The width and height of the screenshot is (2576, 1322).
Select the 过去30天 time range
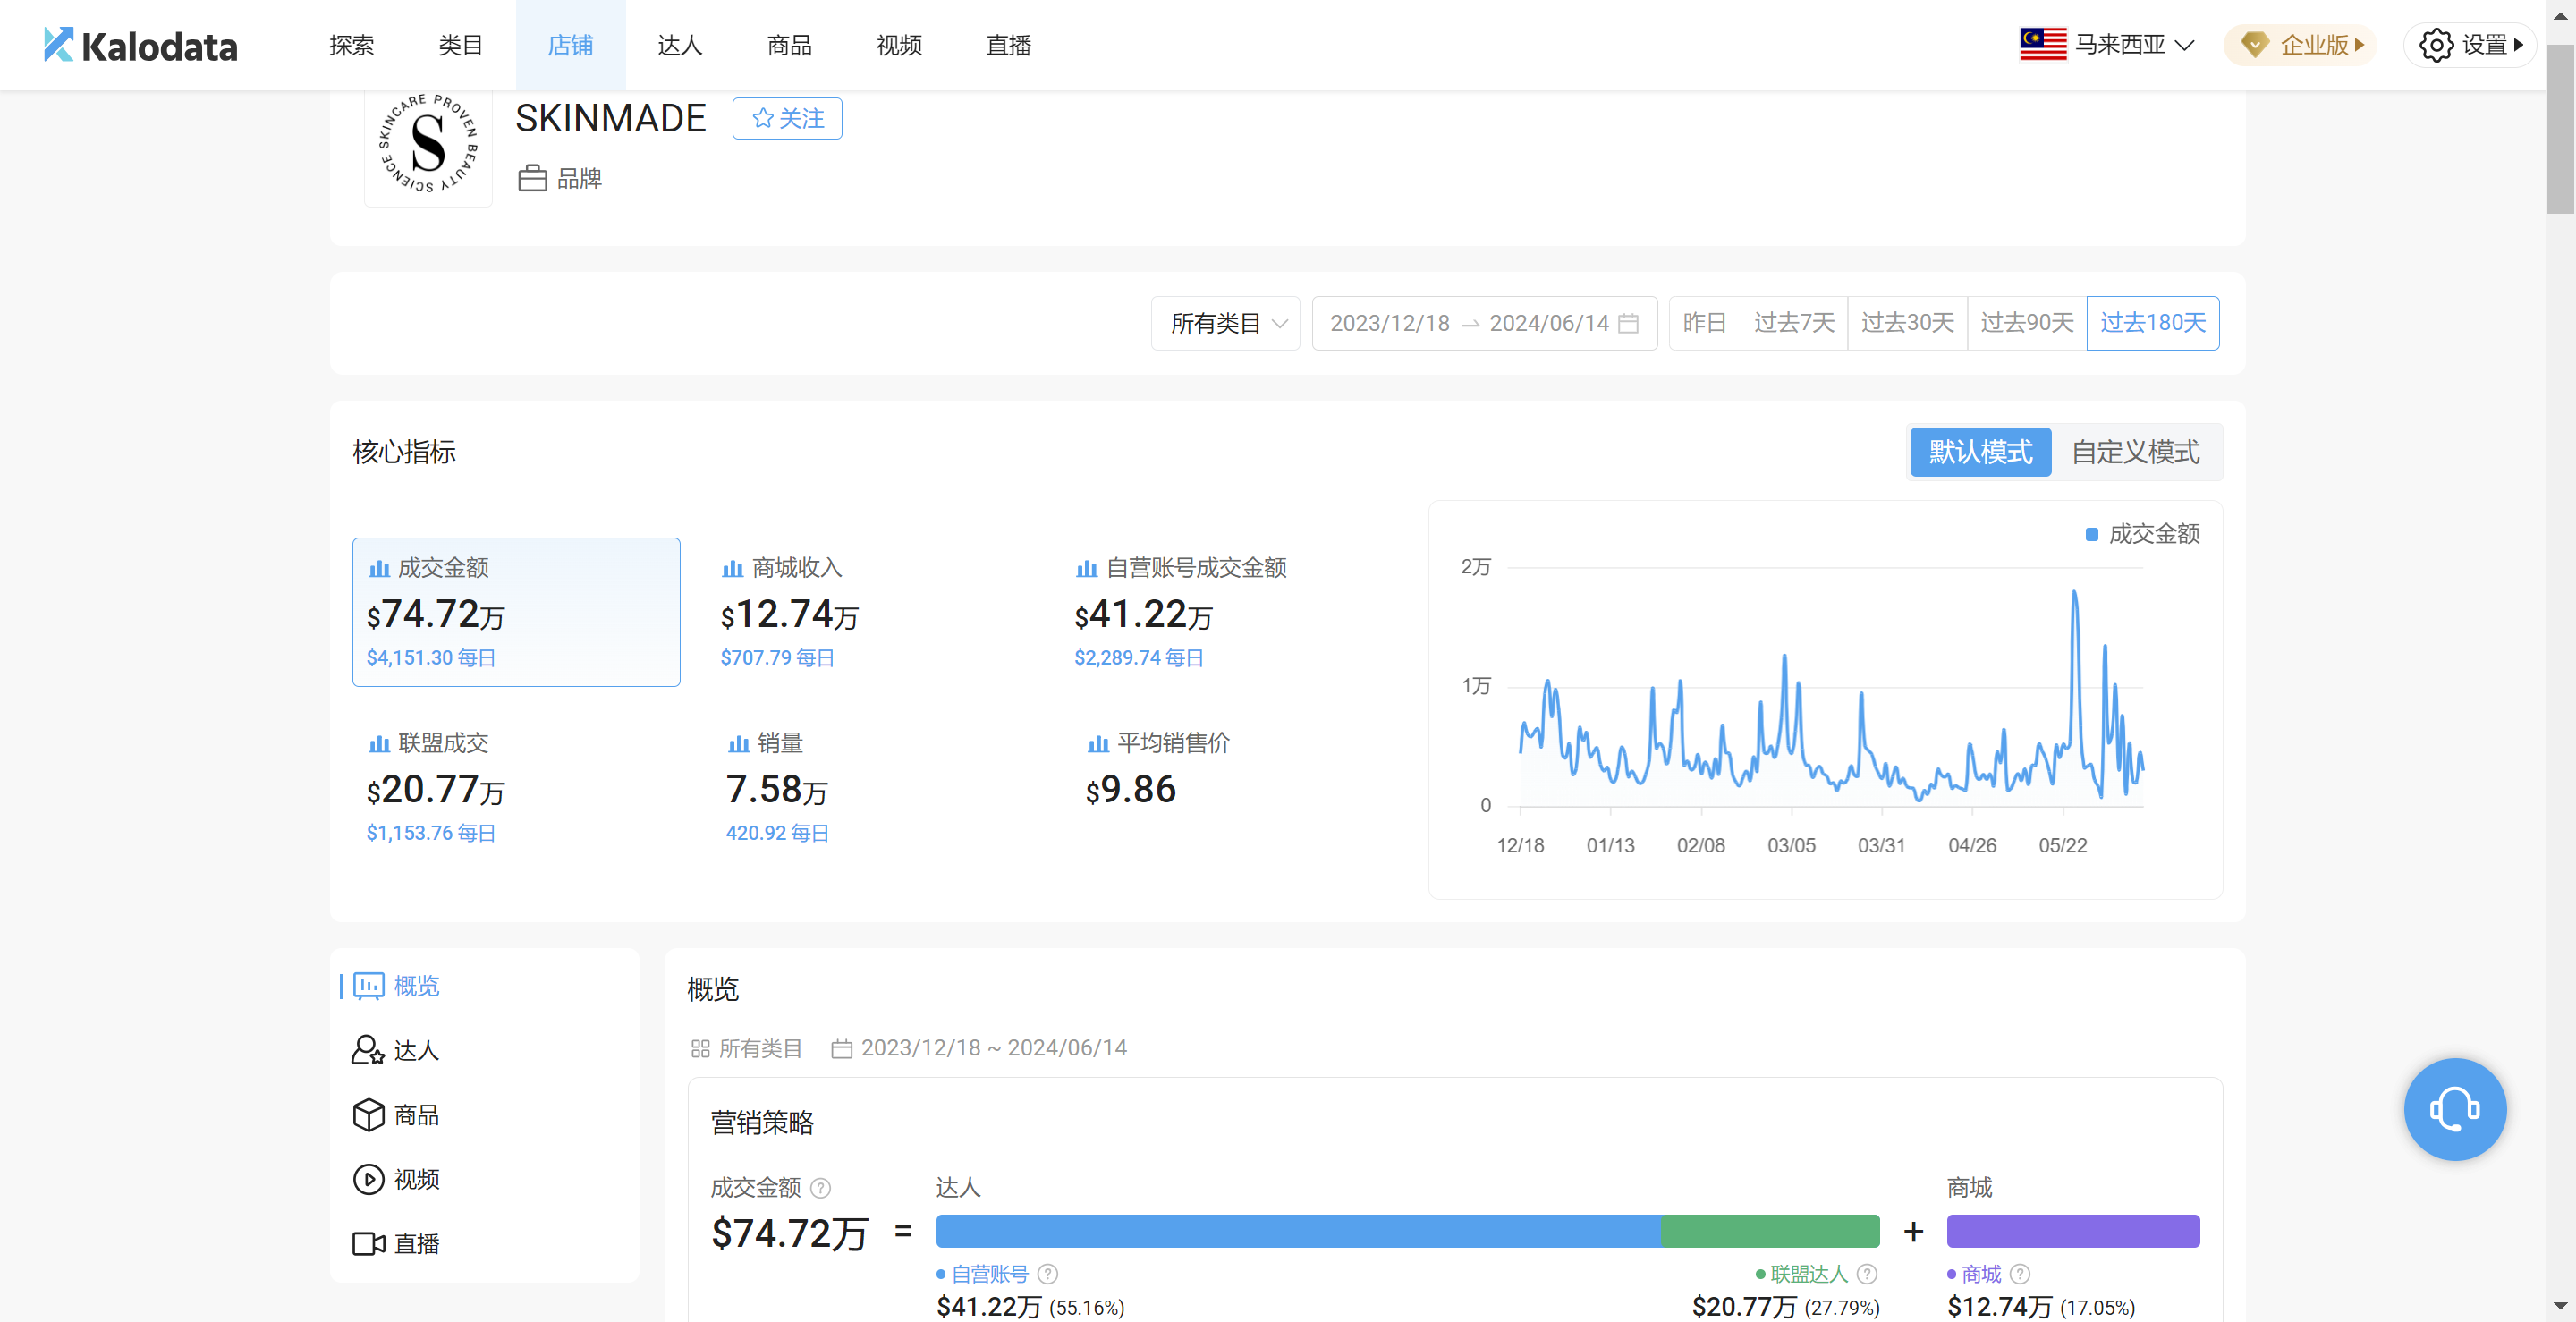point(1906,323)
